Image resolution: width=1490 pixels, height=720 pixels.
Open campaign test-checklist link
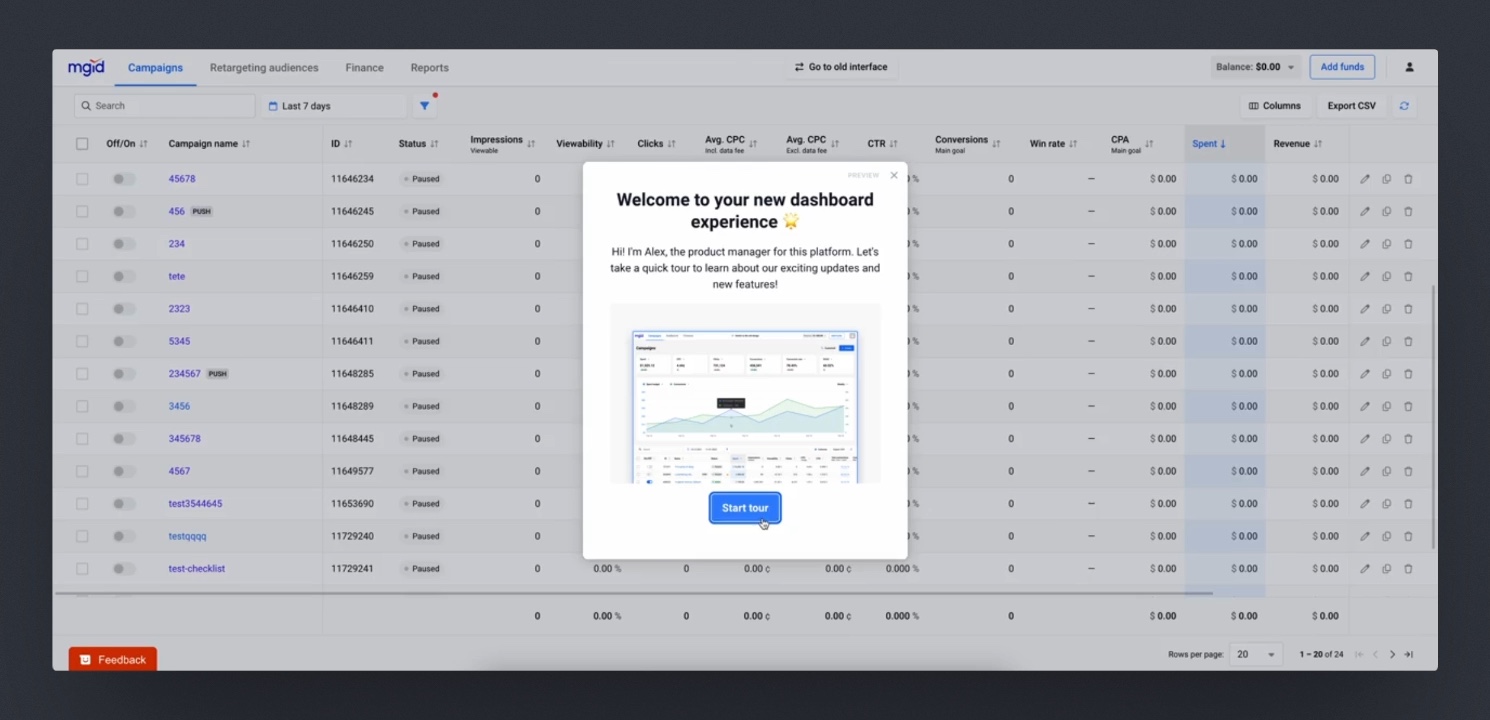(x=197, y=569)
